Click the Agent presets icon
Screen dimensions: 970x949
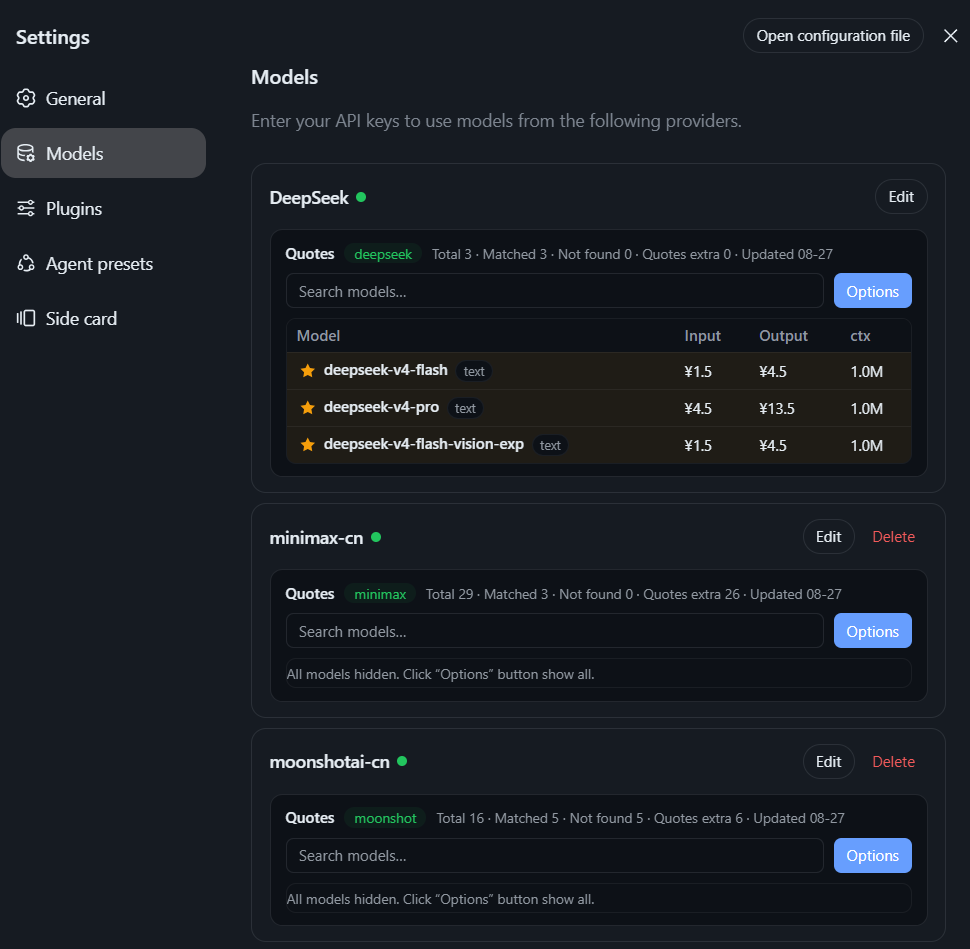point(26,264)
